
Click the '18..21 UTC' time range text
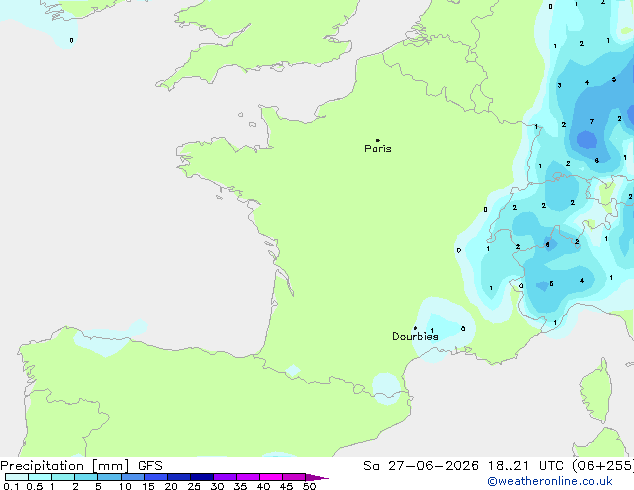tap(528, 466)
